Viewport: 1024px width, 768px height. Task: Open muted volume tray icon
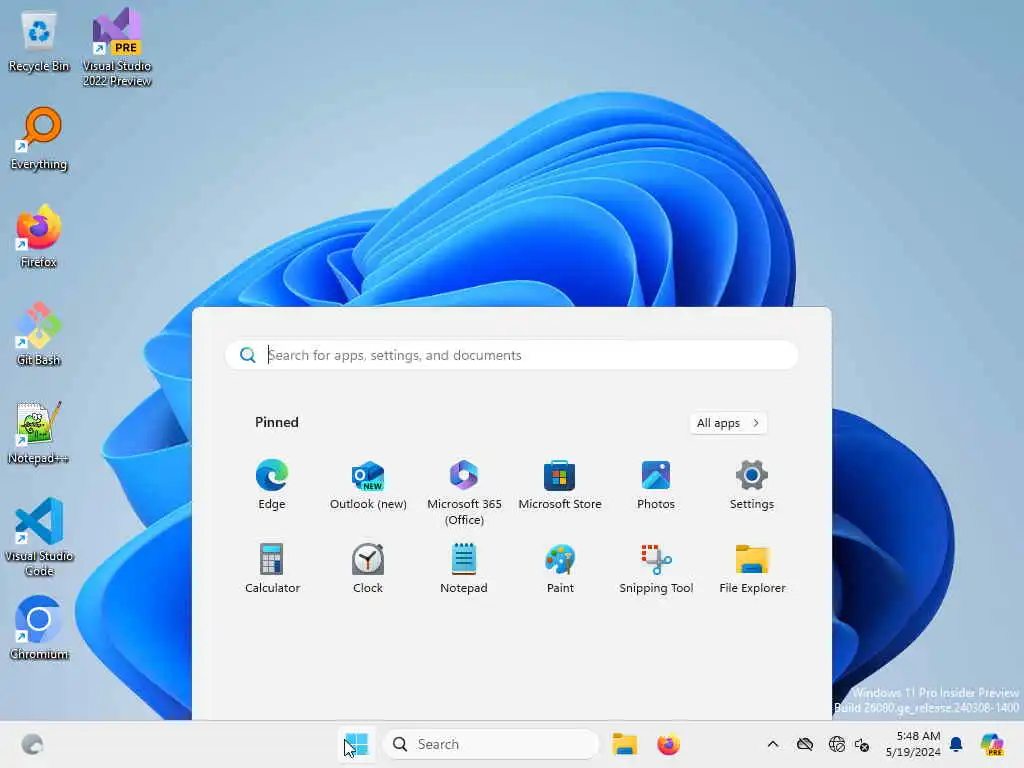pyautogui.click(x=862, y=744)
